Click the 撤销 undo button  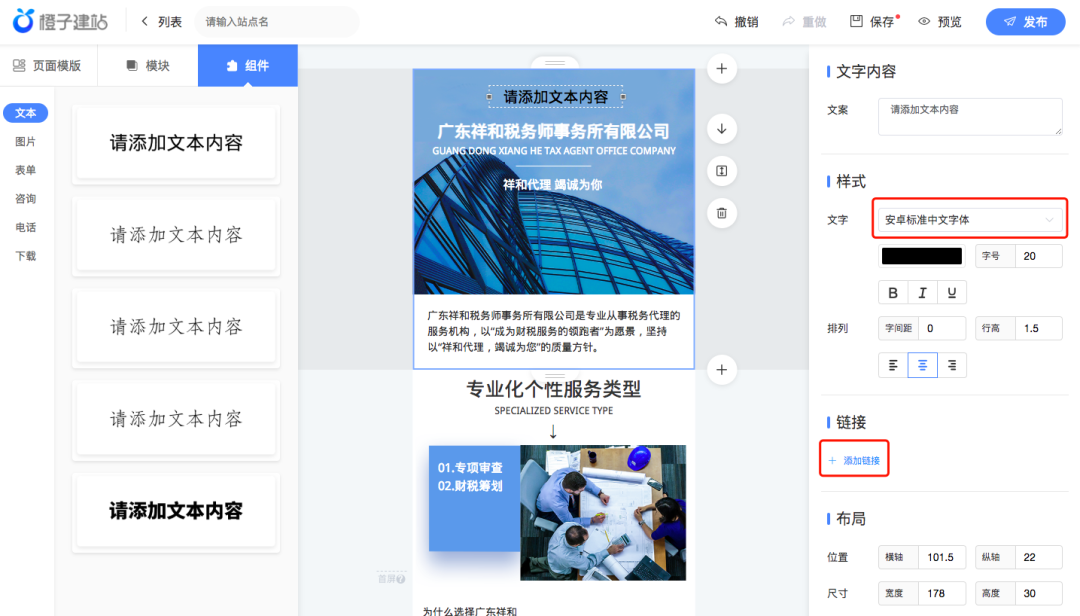(x=737, y=22)
